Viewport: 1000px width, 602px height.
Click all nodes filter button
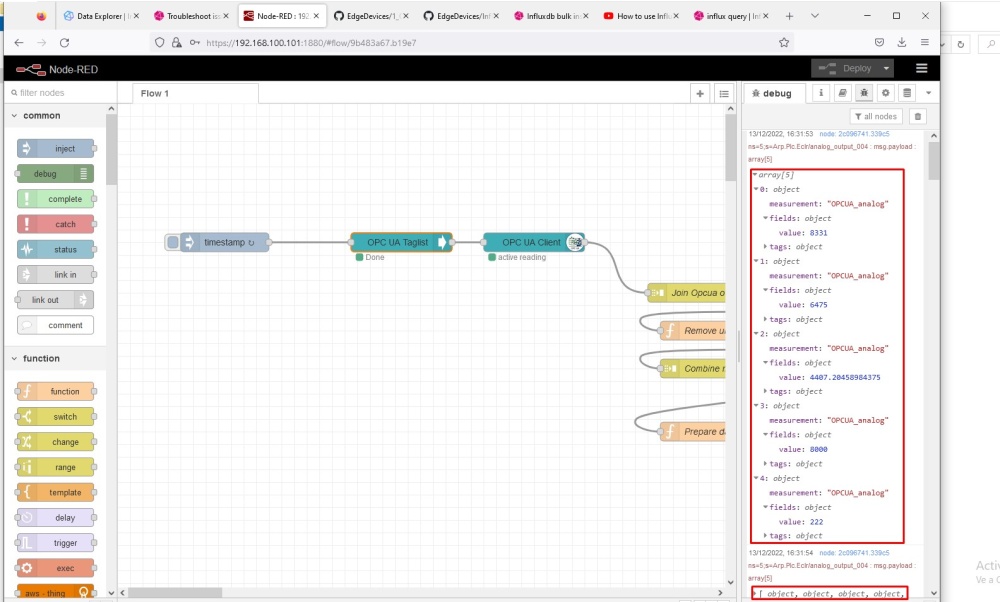tap(876, 116)
